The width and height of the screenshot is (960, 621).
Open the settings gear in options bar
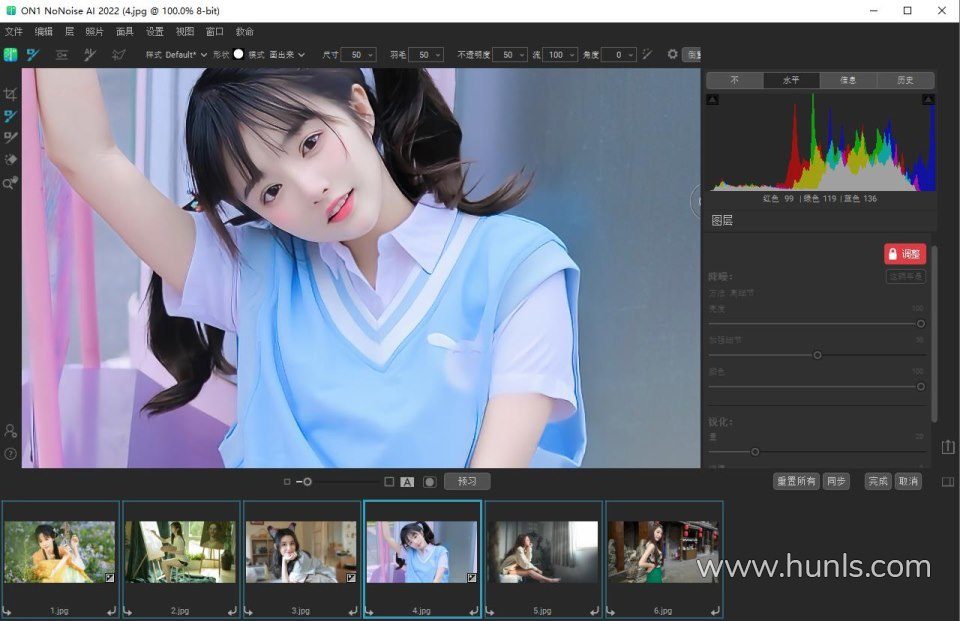point(672,54)
